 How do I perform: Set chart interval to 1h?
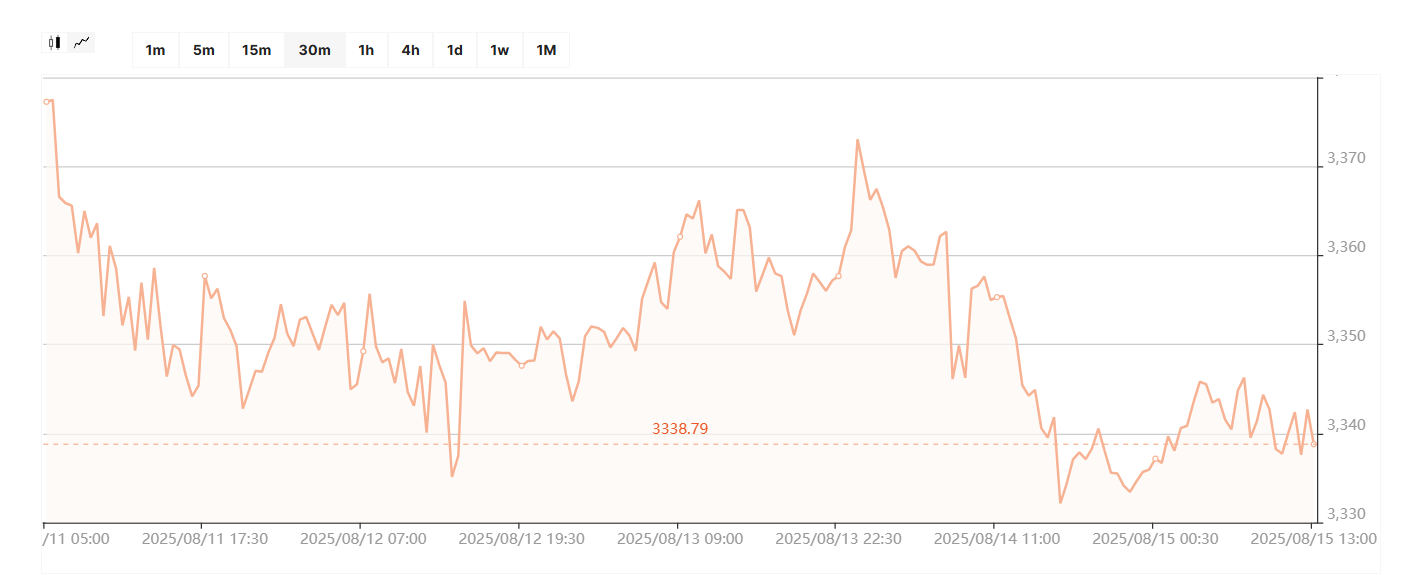pos(366,50)
